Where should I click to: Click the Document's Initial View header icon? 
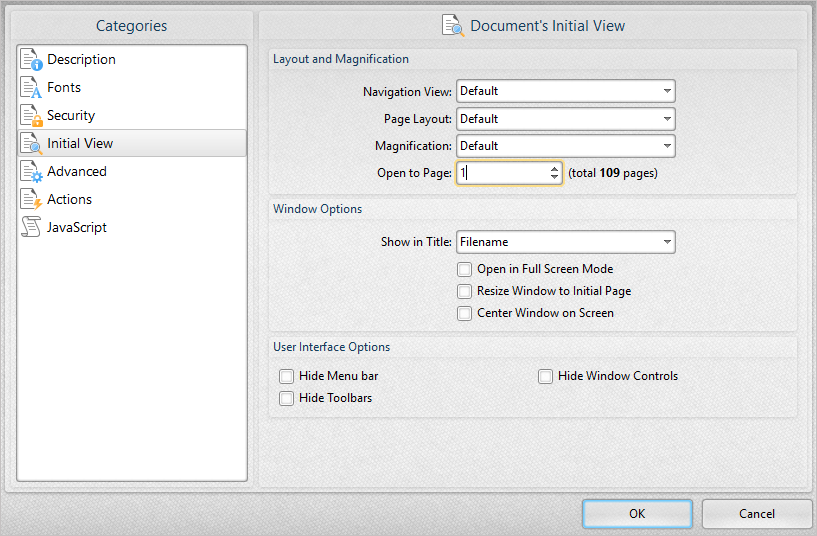click(x=453, y=25)
